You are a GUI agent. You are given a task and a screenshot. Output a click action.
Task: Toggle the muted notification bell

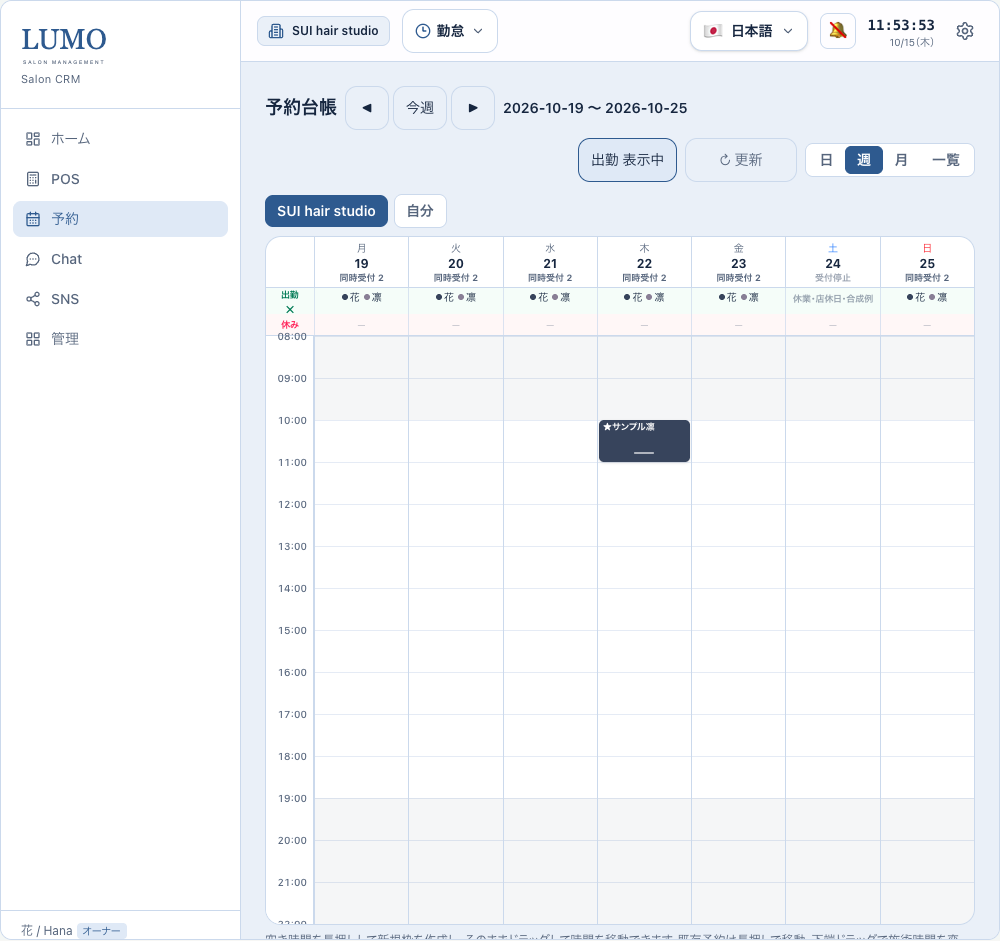tap(837, 31)
